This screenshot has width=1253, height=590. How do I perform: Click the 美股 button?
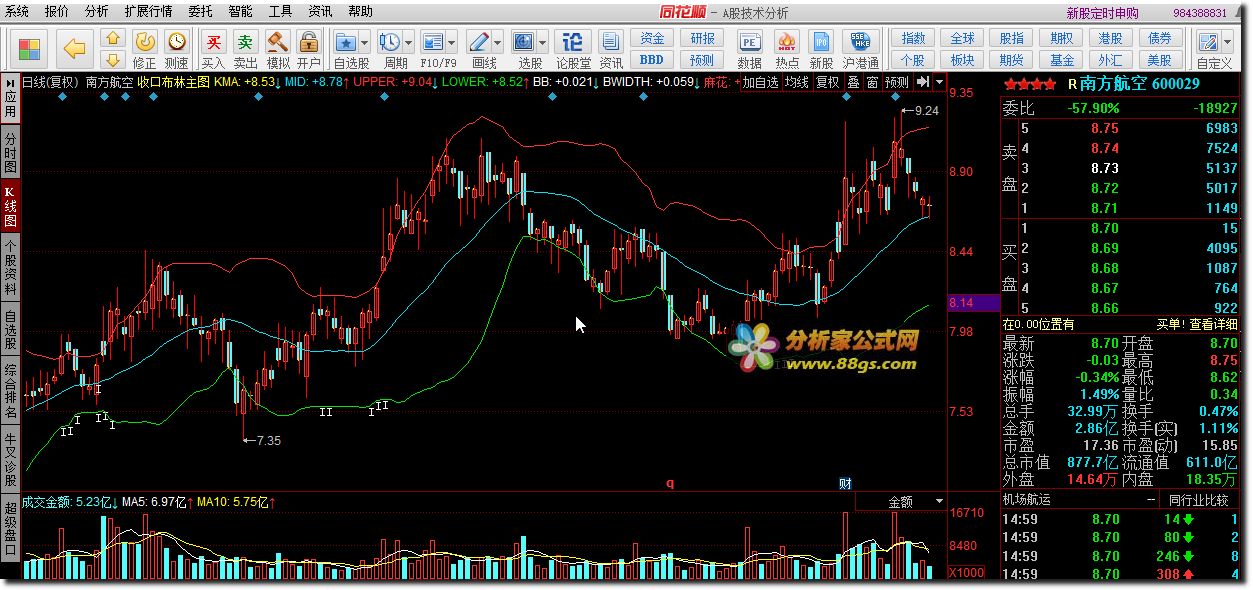click(x=1159, y=60)
